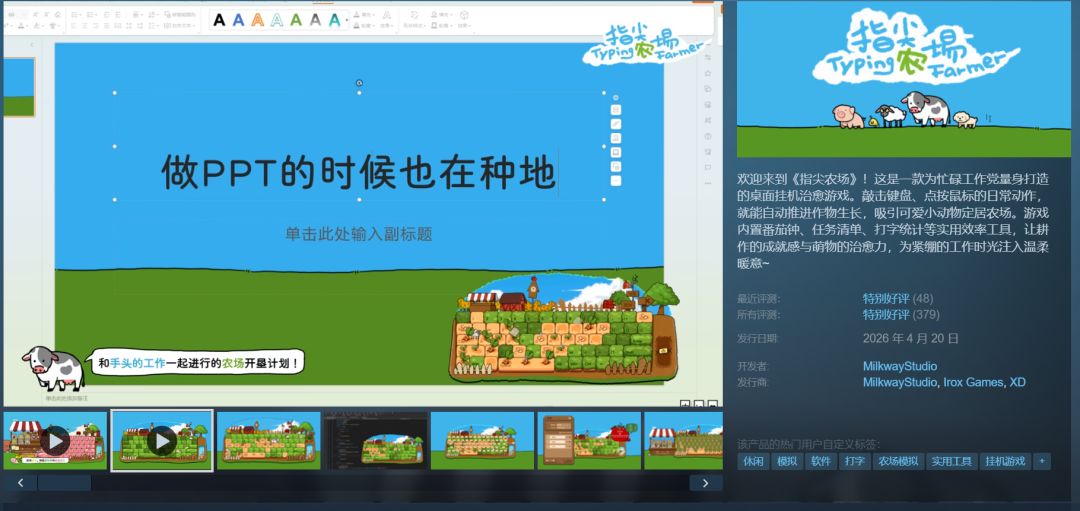Choose the black WordArt A style in video
The height and width of the screenshot is (511, 1080).
click(x=219, y=20)
